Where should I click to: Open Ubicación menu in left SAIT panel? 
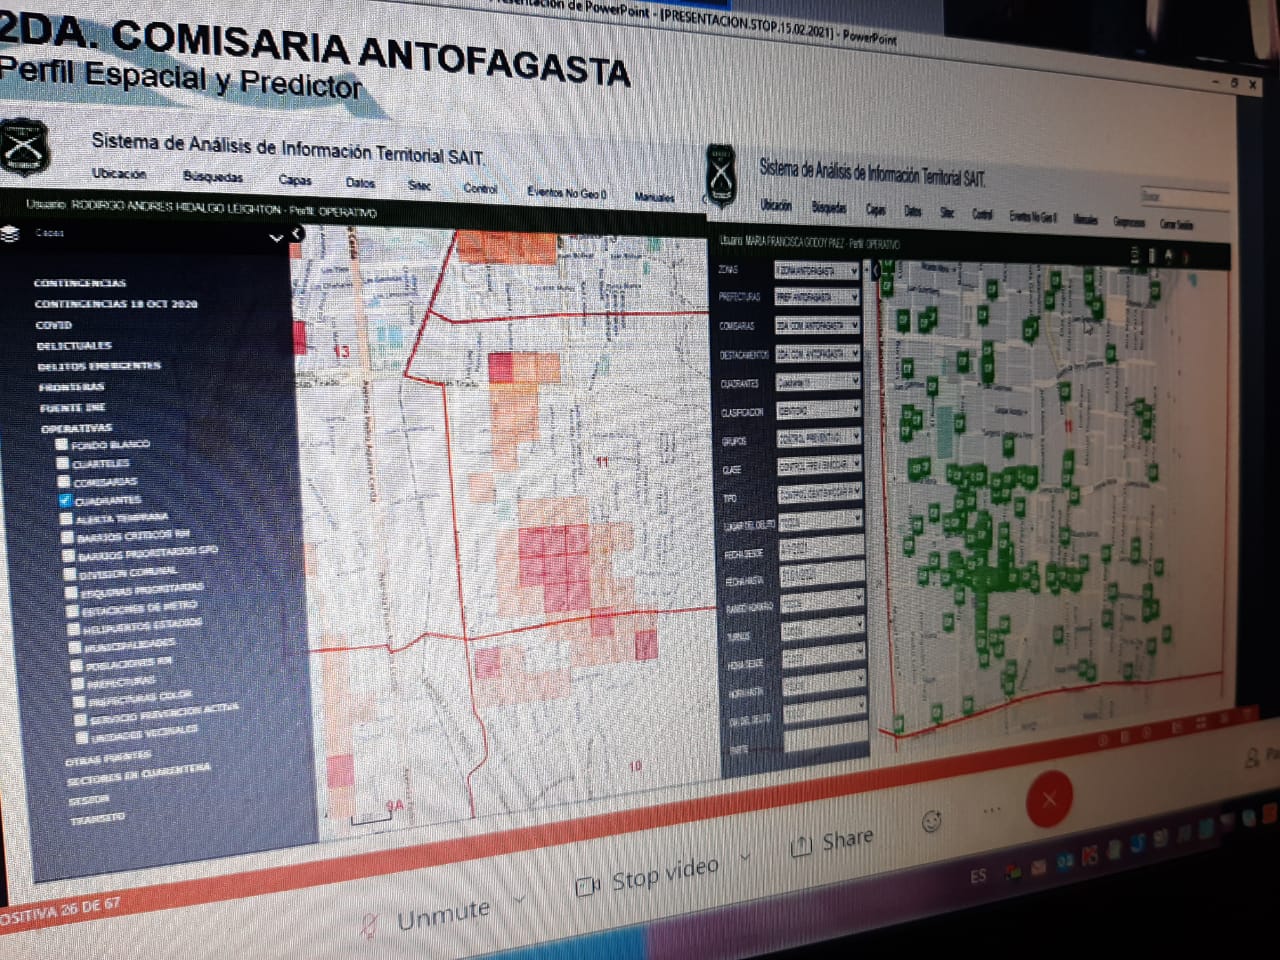coord(119,173)
